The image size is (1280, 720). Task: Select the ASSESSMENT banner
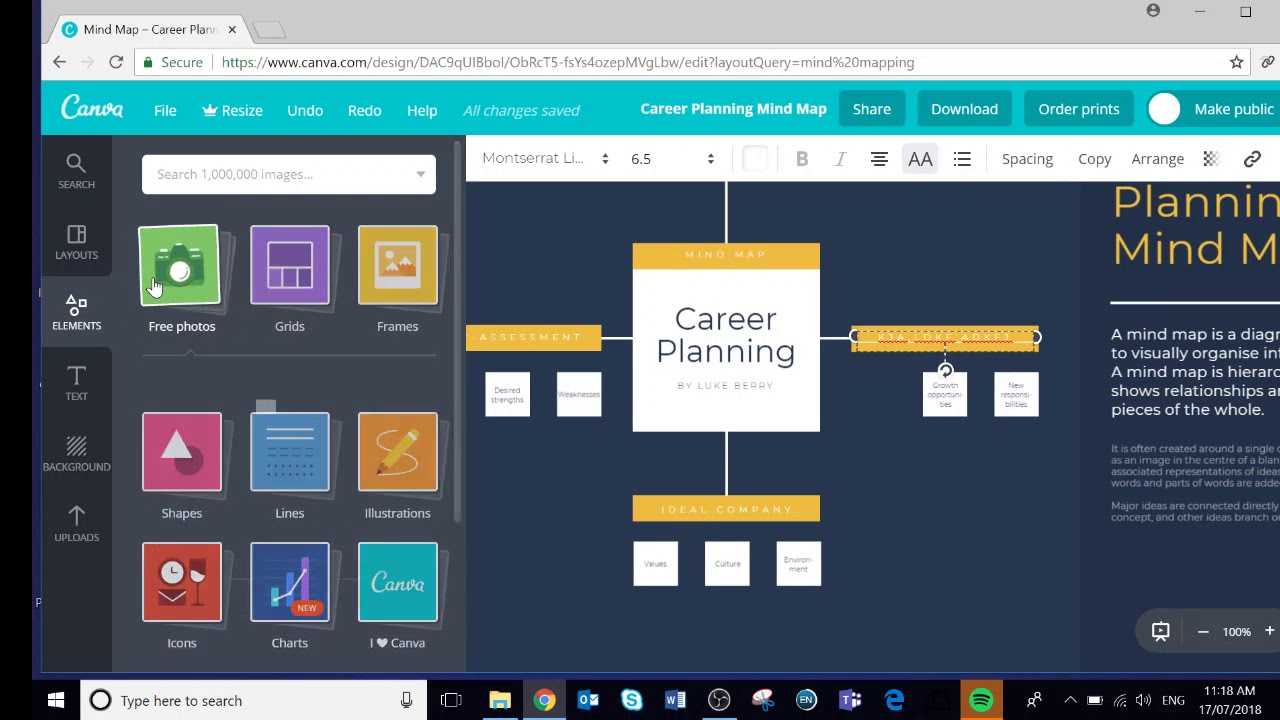pos(533,337)
